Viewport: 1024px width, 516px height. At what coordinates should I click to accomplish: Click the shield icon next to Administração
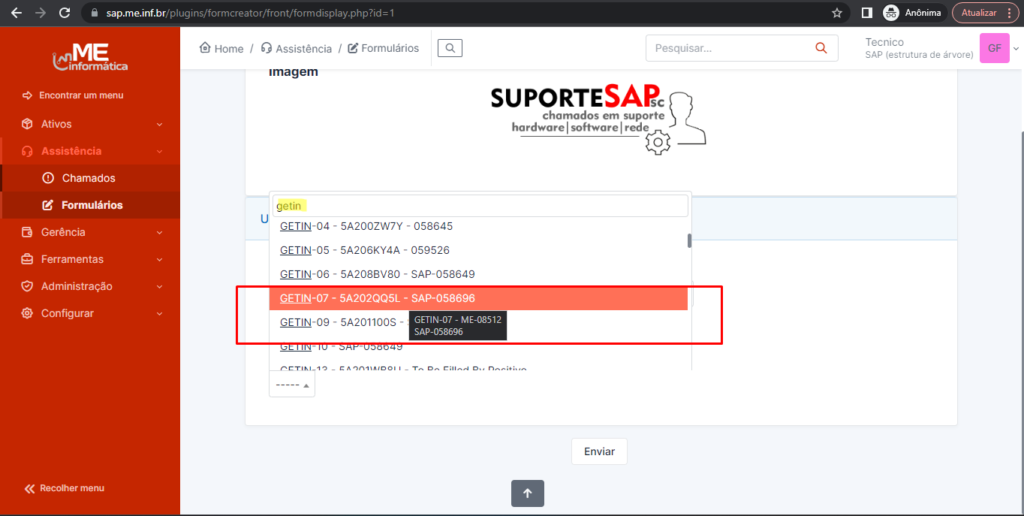(x=27, y=287)
